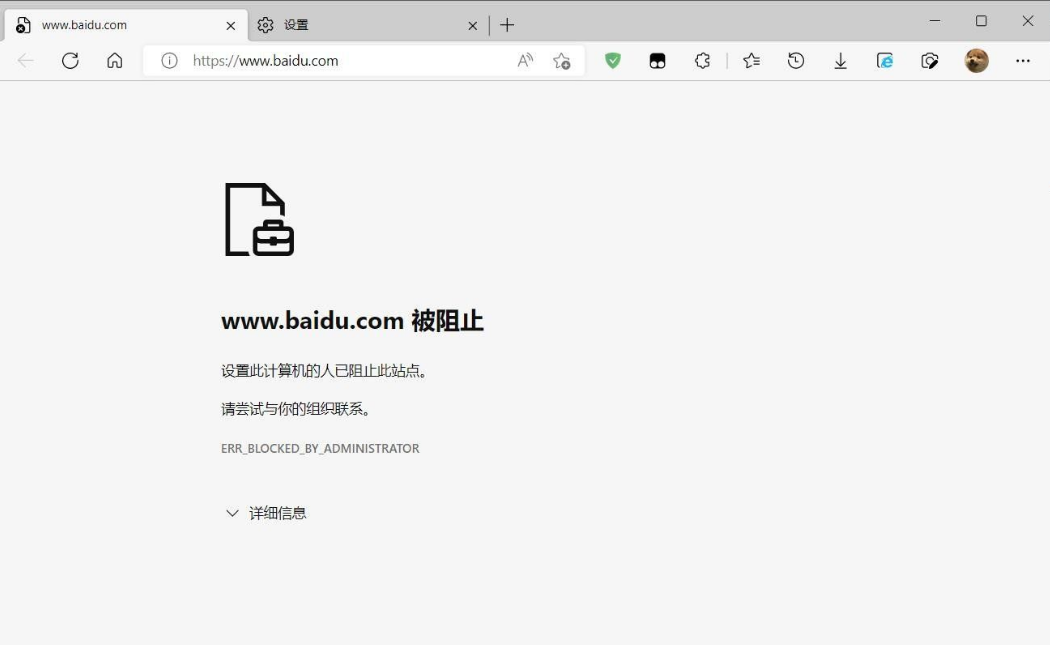The width and height of the screenshot is (1050, 645).
Task: Open browsing History icon
Action: tap(796, 61)
